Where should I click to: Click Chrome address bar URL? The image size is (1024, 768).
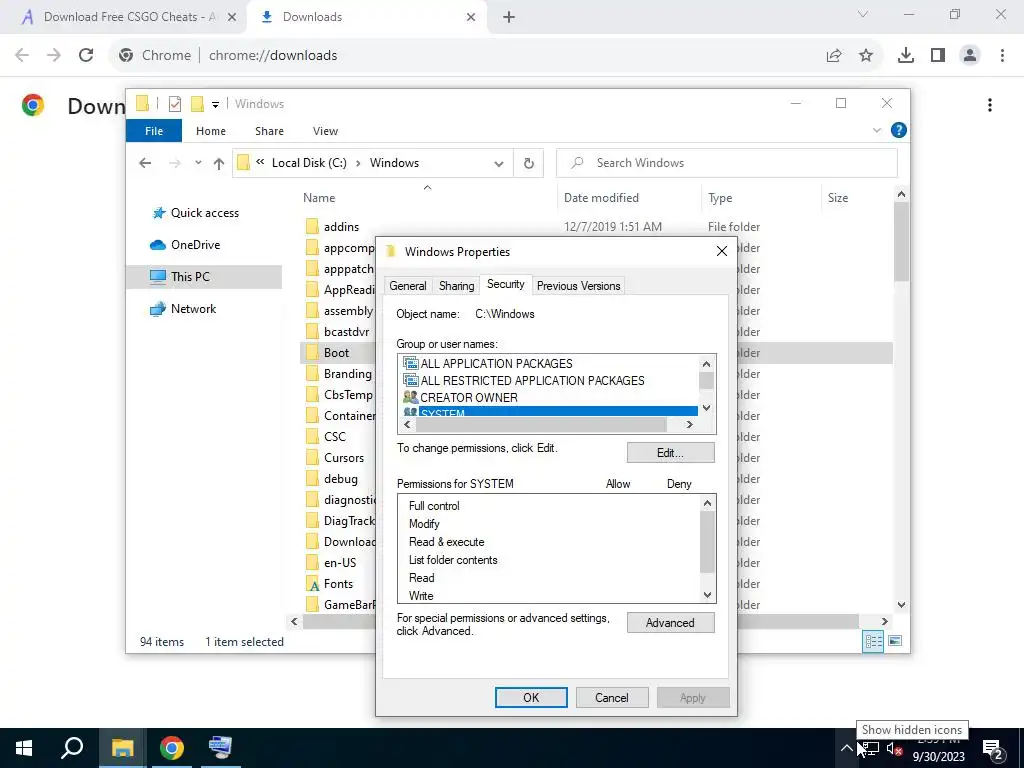(273, 56)
